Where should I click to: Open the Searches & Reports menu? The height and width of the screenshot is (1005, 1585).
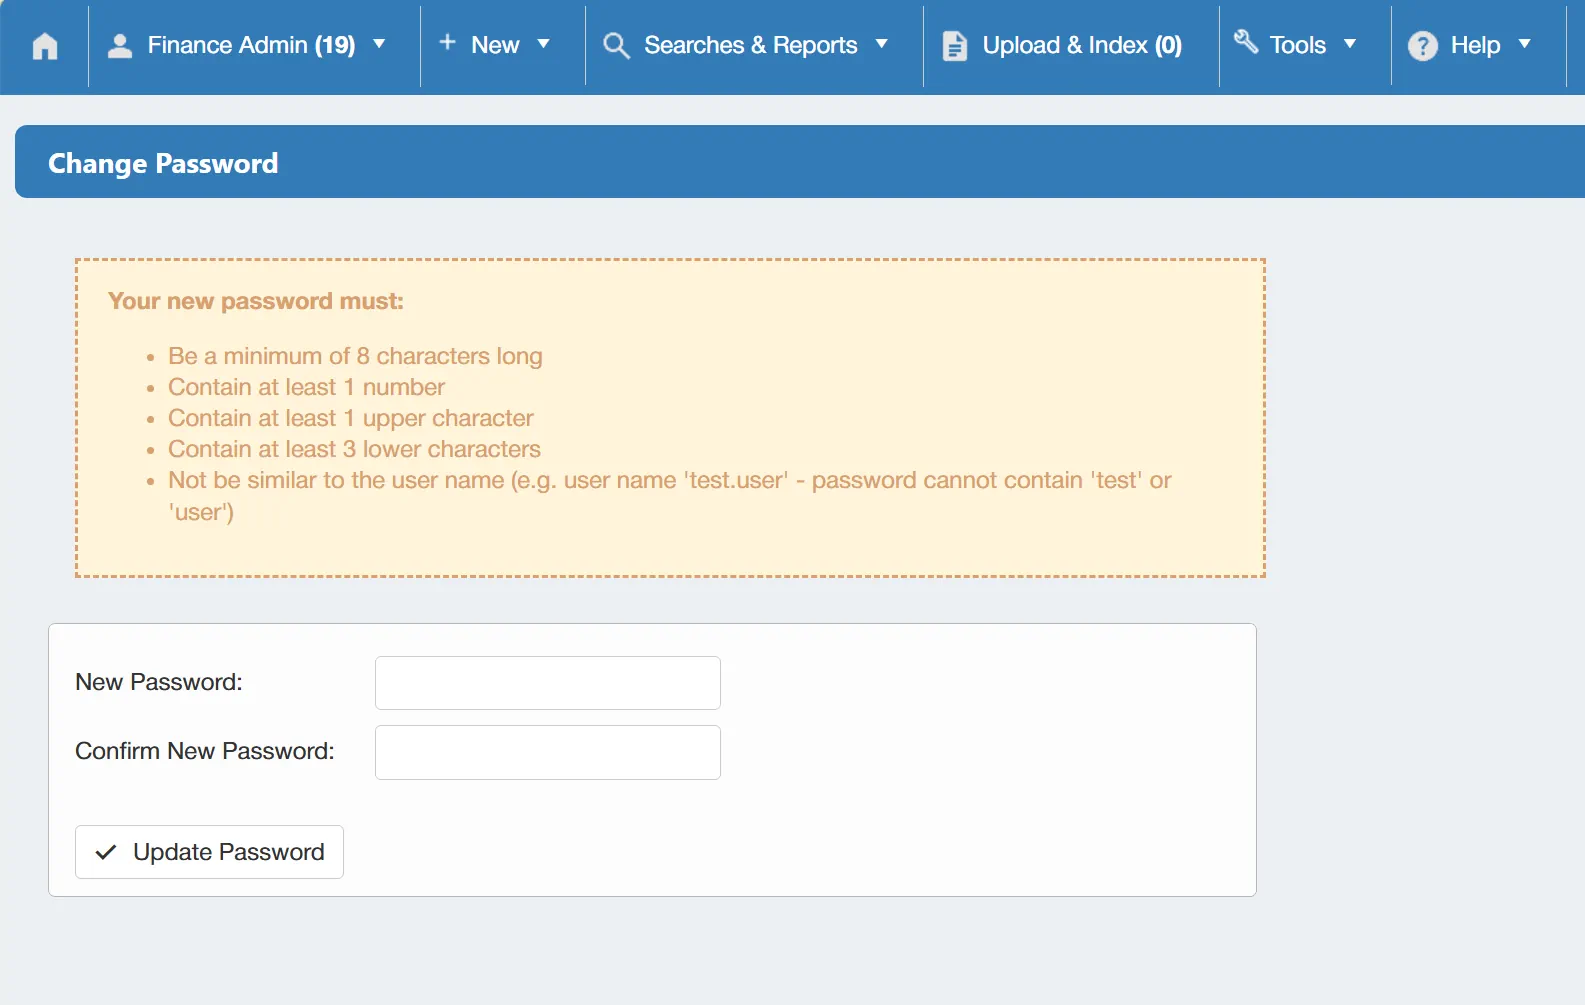tap(751, 46)
